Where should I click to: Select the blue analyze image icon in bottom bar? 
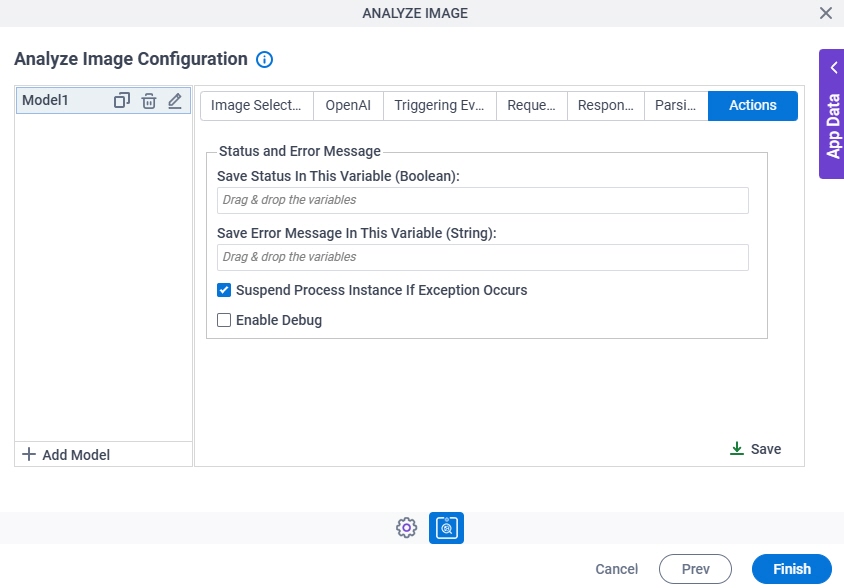(x=446, y=528)
